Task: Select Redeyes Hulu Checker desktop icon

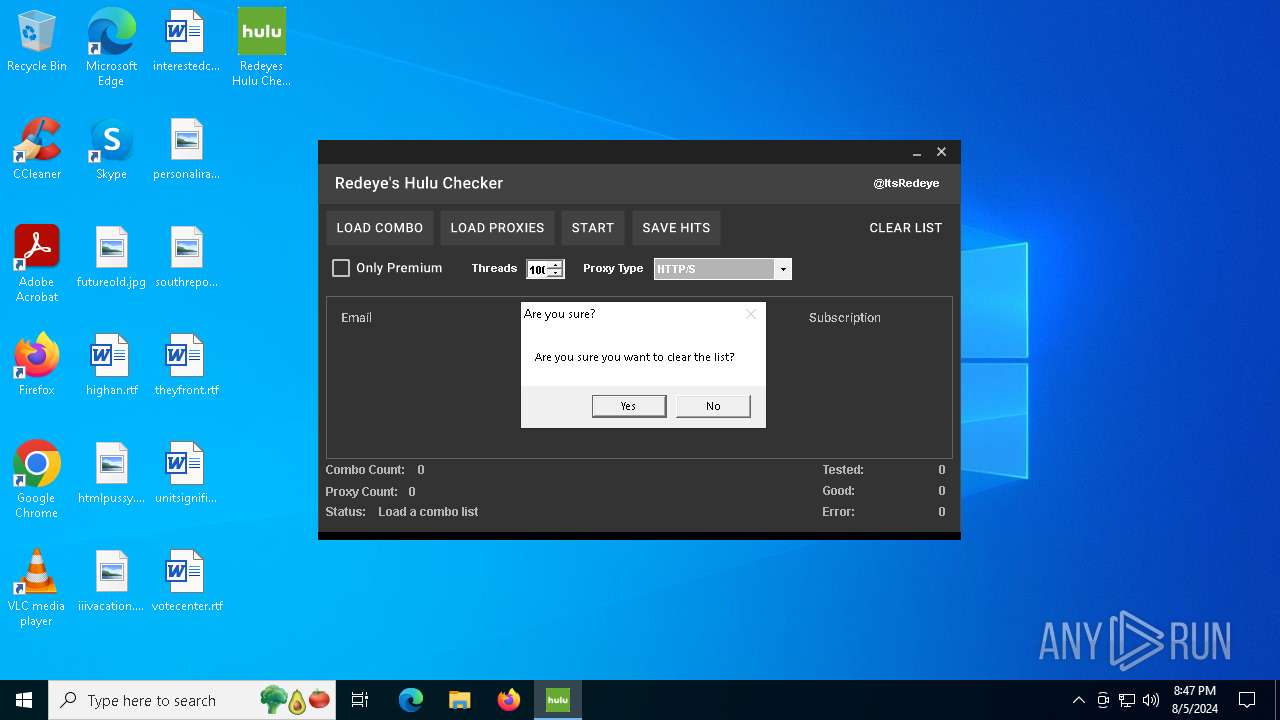Action: click(x=261, y=48)
